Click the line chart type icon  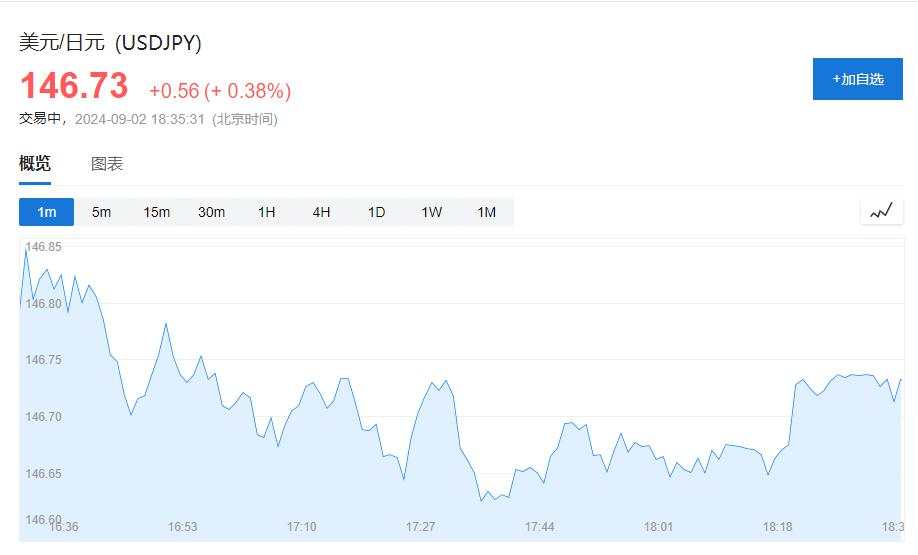pos(882,211)
